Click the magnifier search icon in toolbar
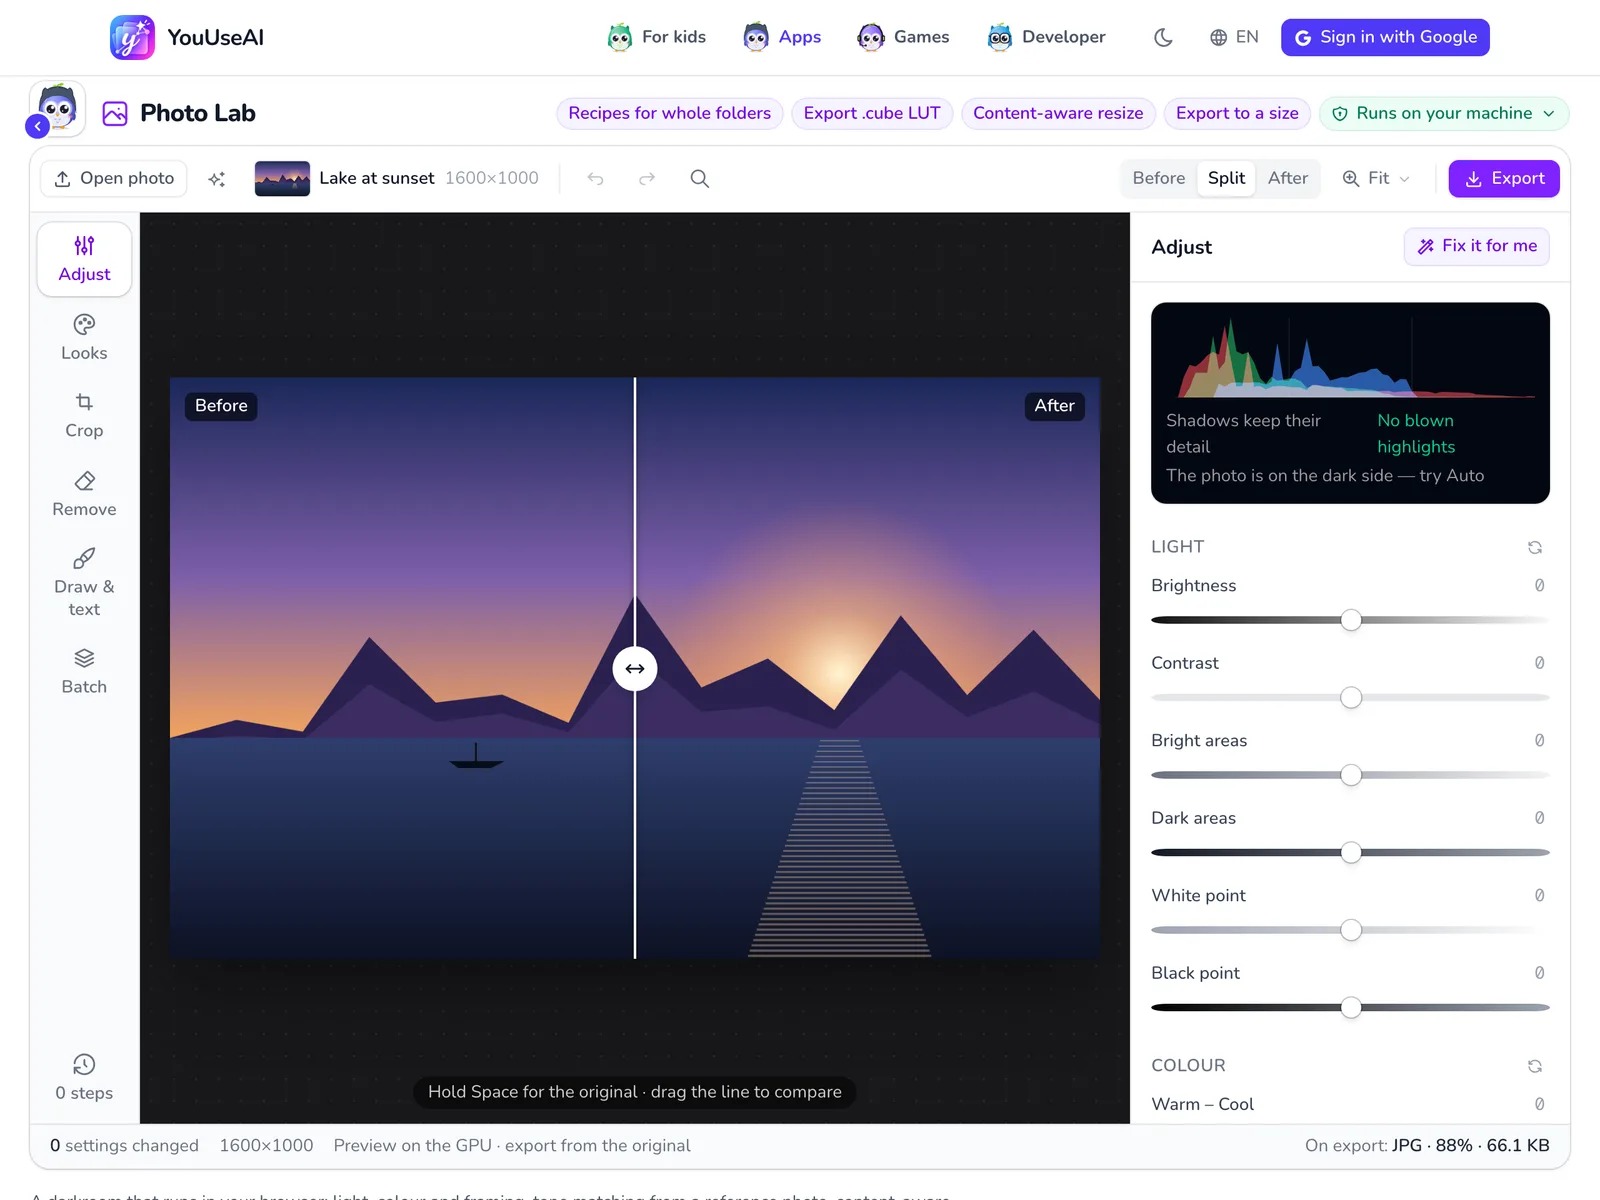Viewport: 1600px width, 1200px height. point(700,178)
